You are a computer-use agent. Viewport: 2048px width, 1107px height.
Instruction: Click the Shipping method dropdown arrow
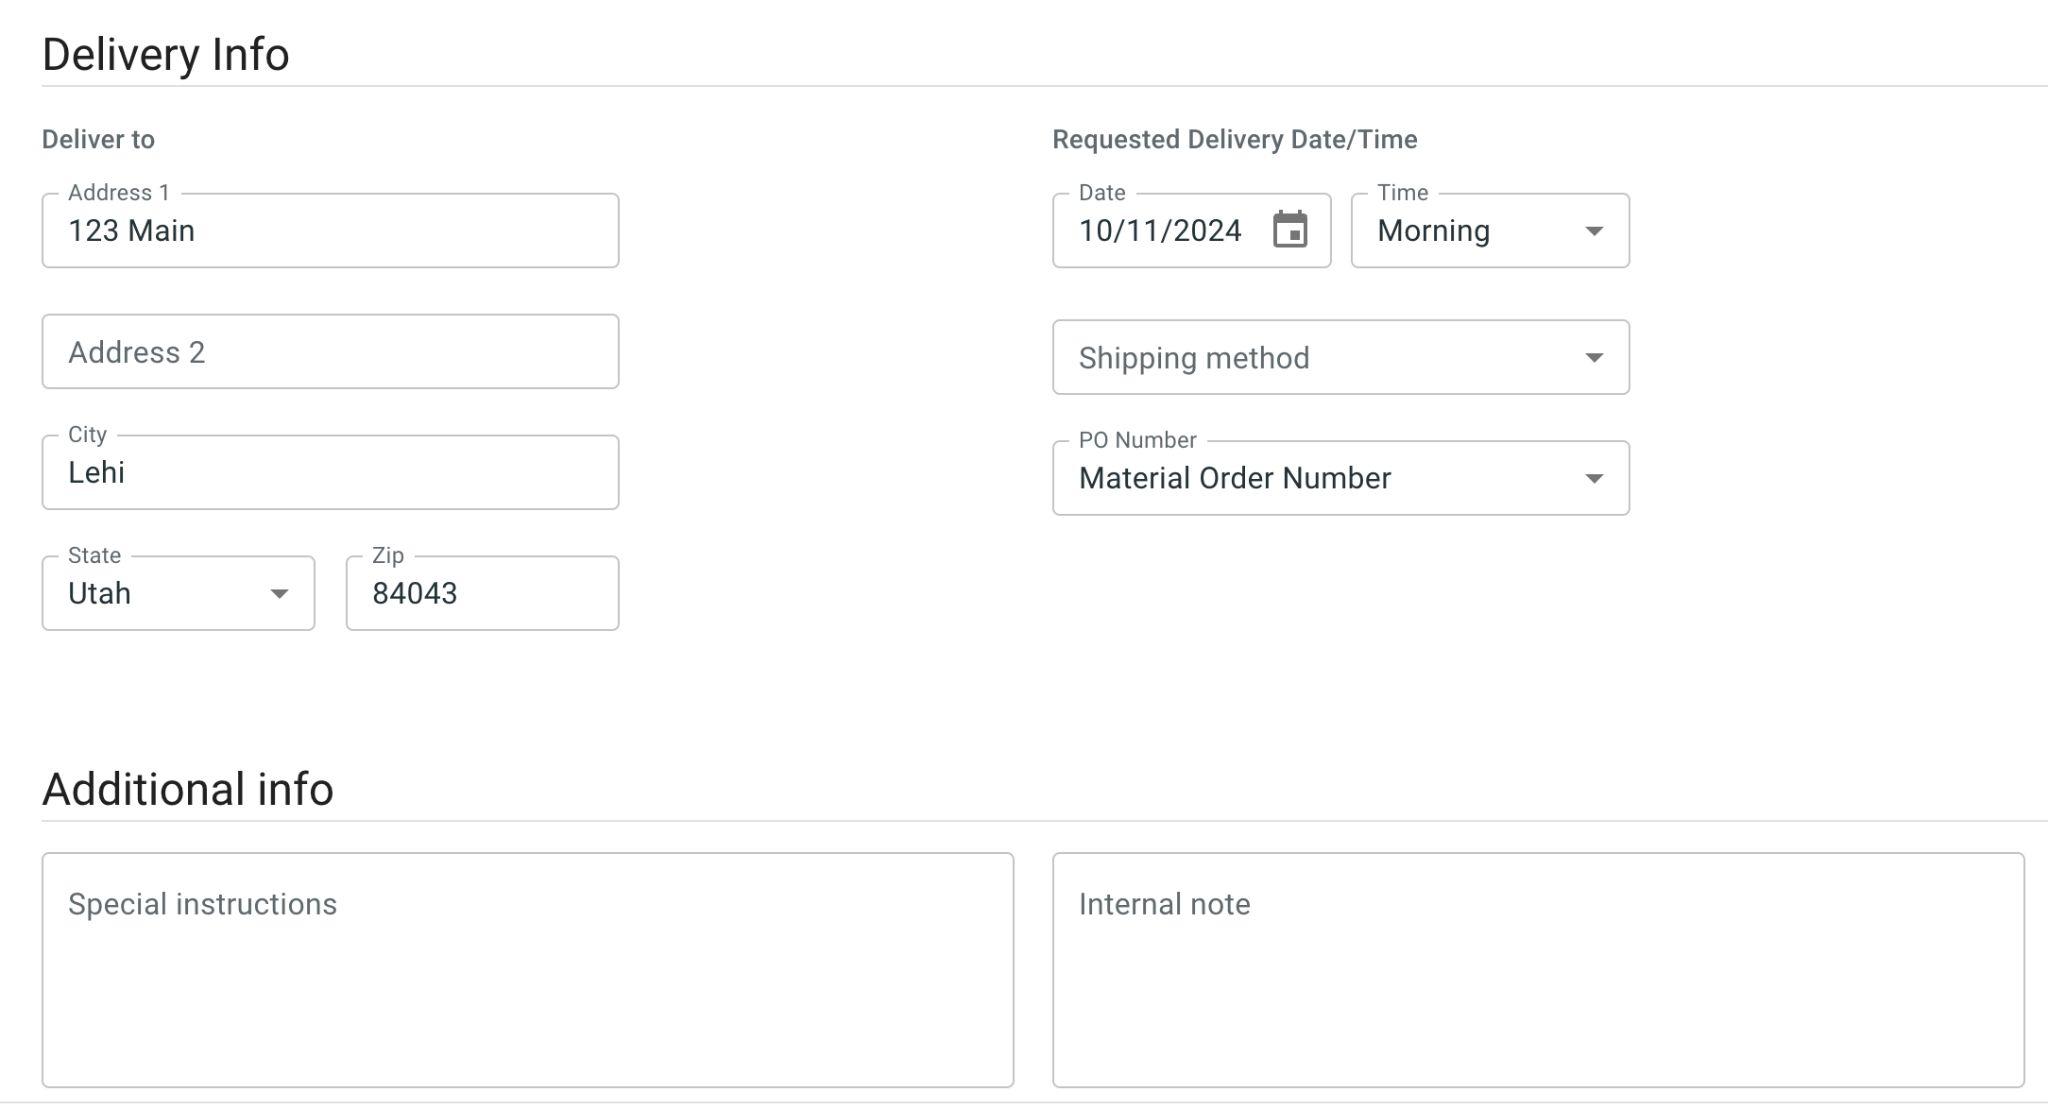coord(1594,358)
